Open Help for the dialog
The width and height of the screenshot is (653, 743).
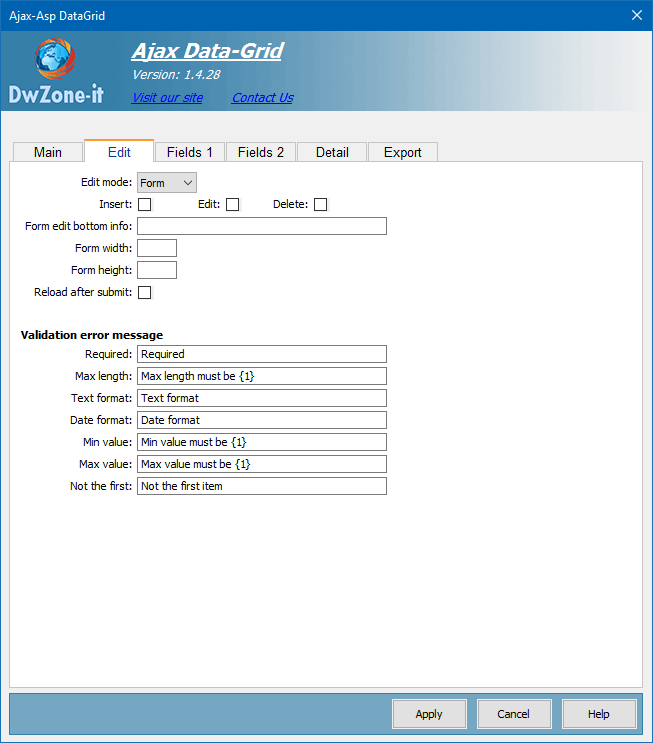click(598, 714)
